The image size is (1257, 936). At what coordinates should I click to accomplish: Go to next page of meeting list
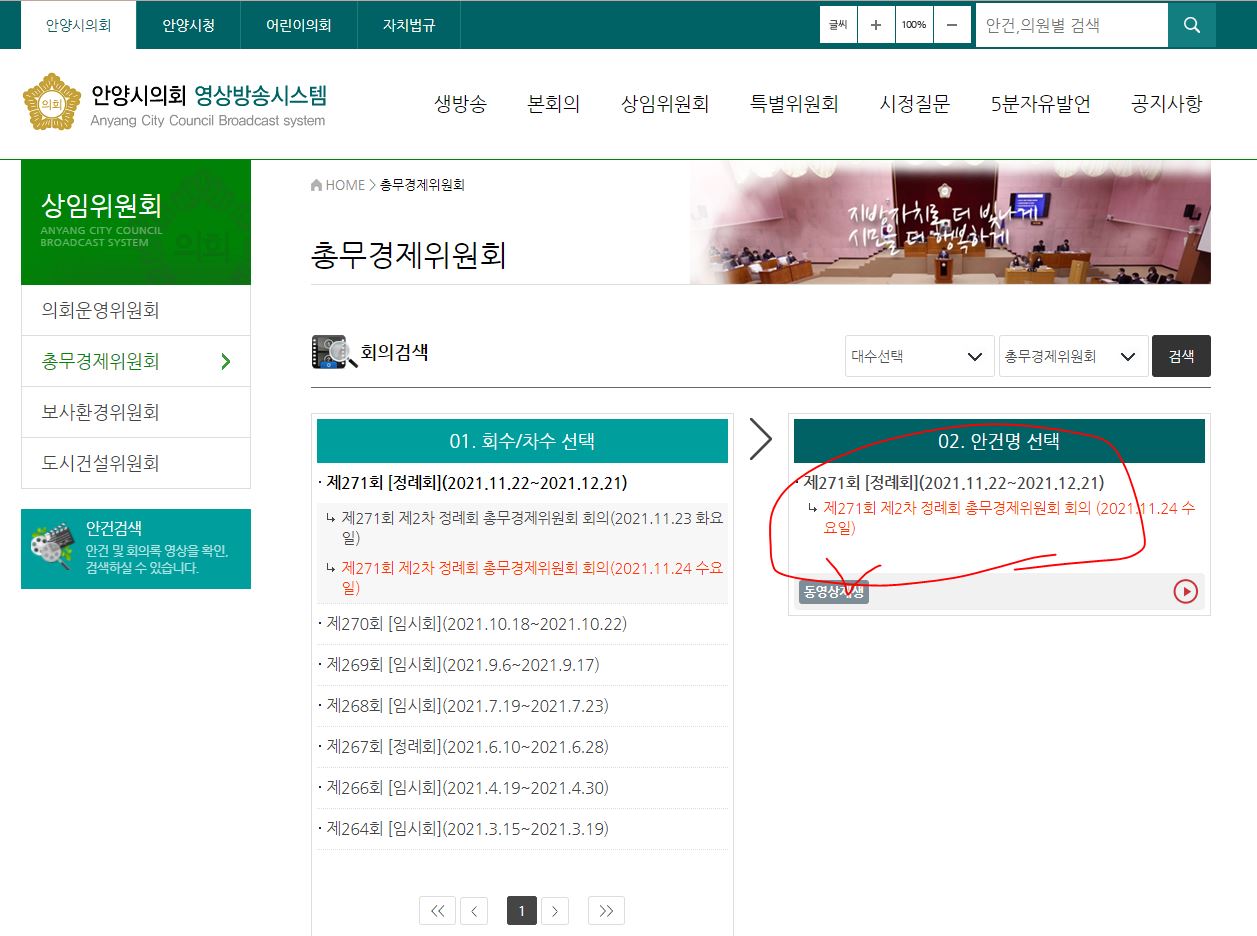click(x=554, y=910)
